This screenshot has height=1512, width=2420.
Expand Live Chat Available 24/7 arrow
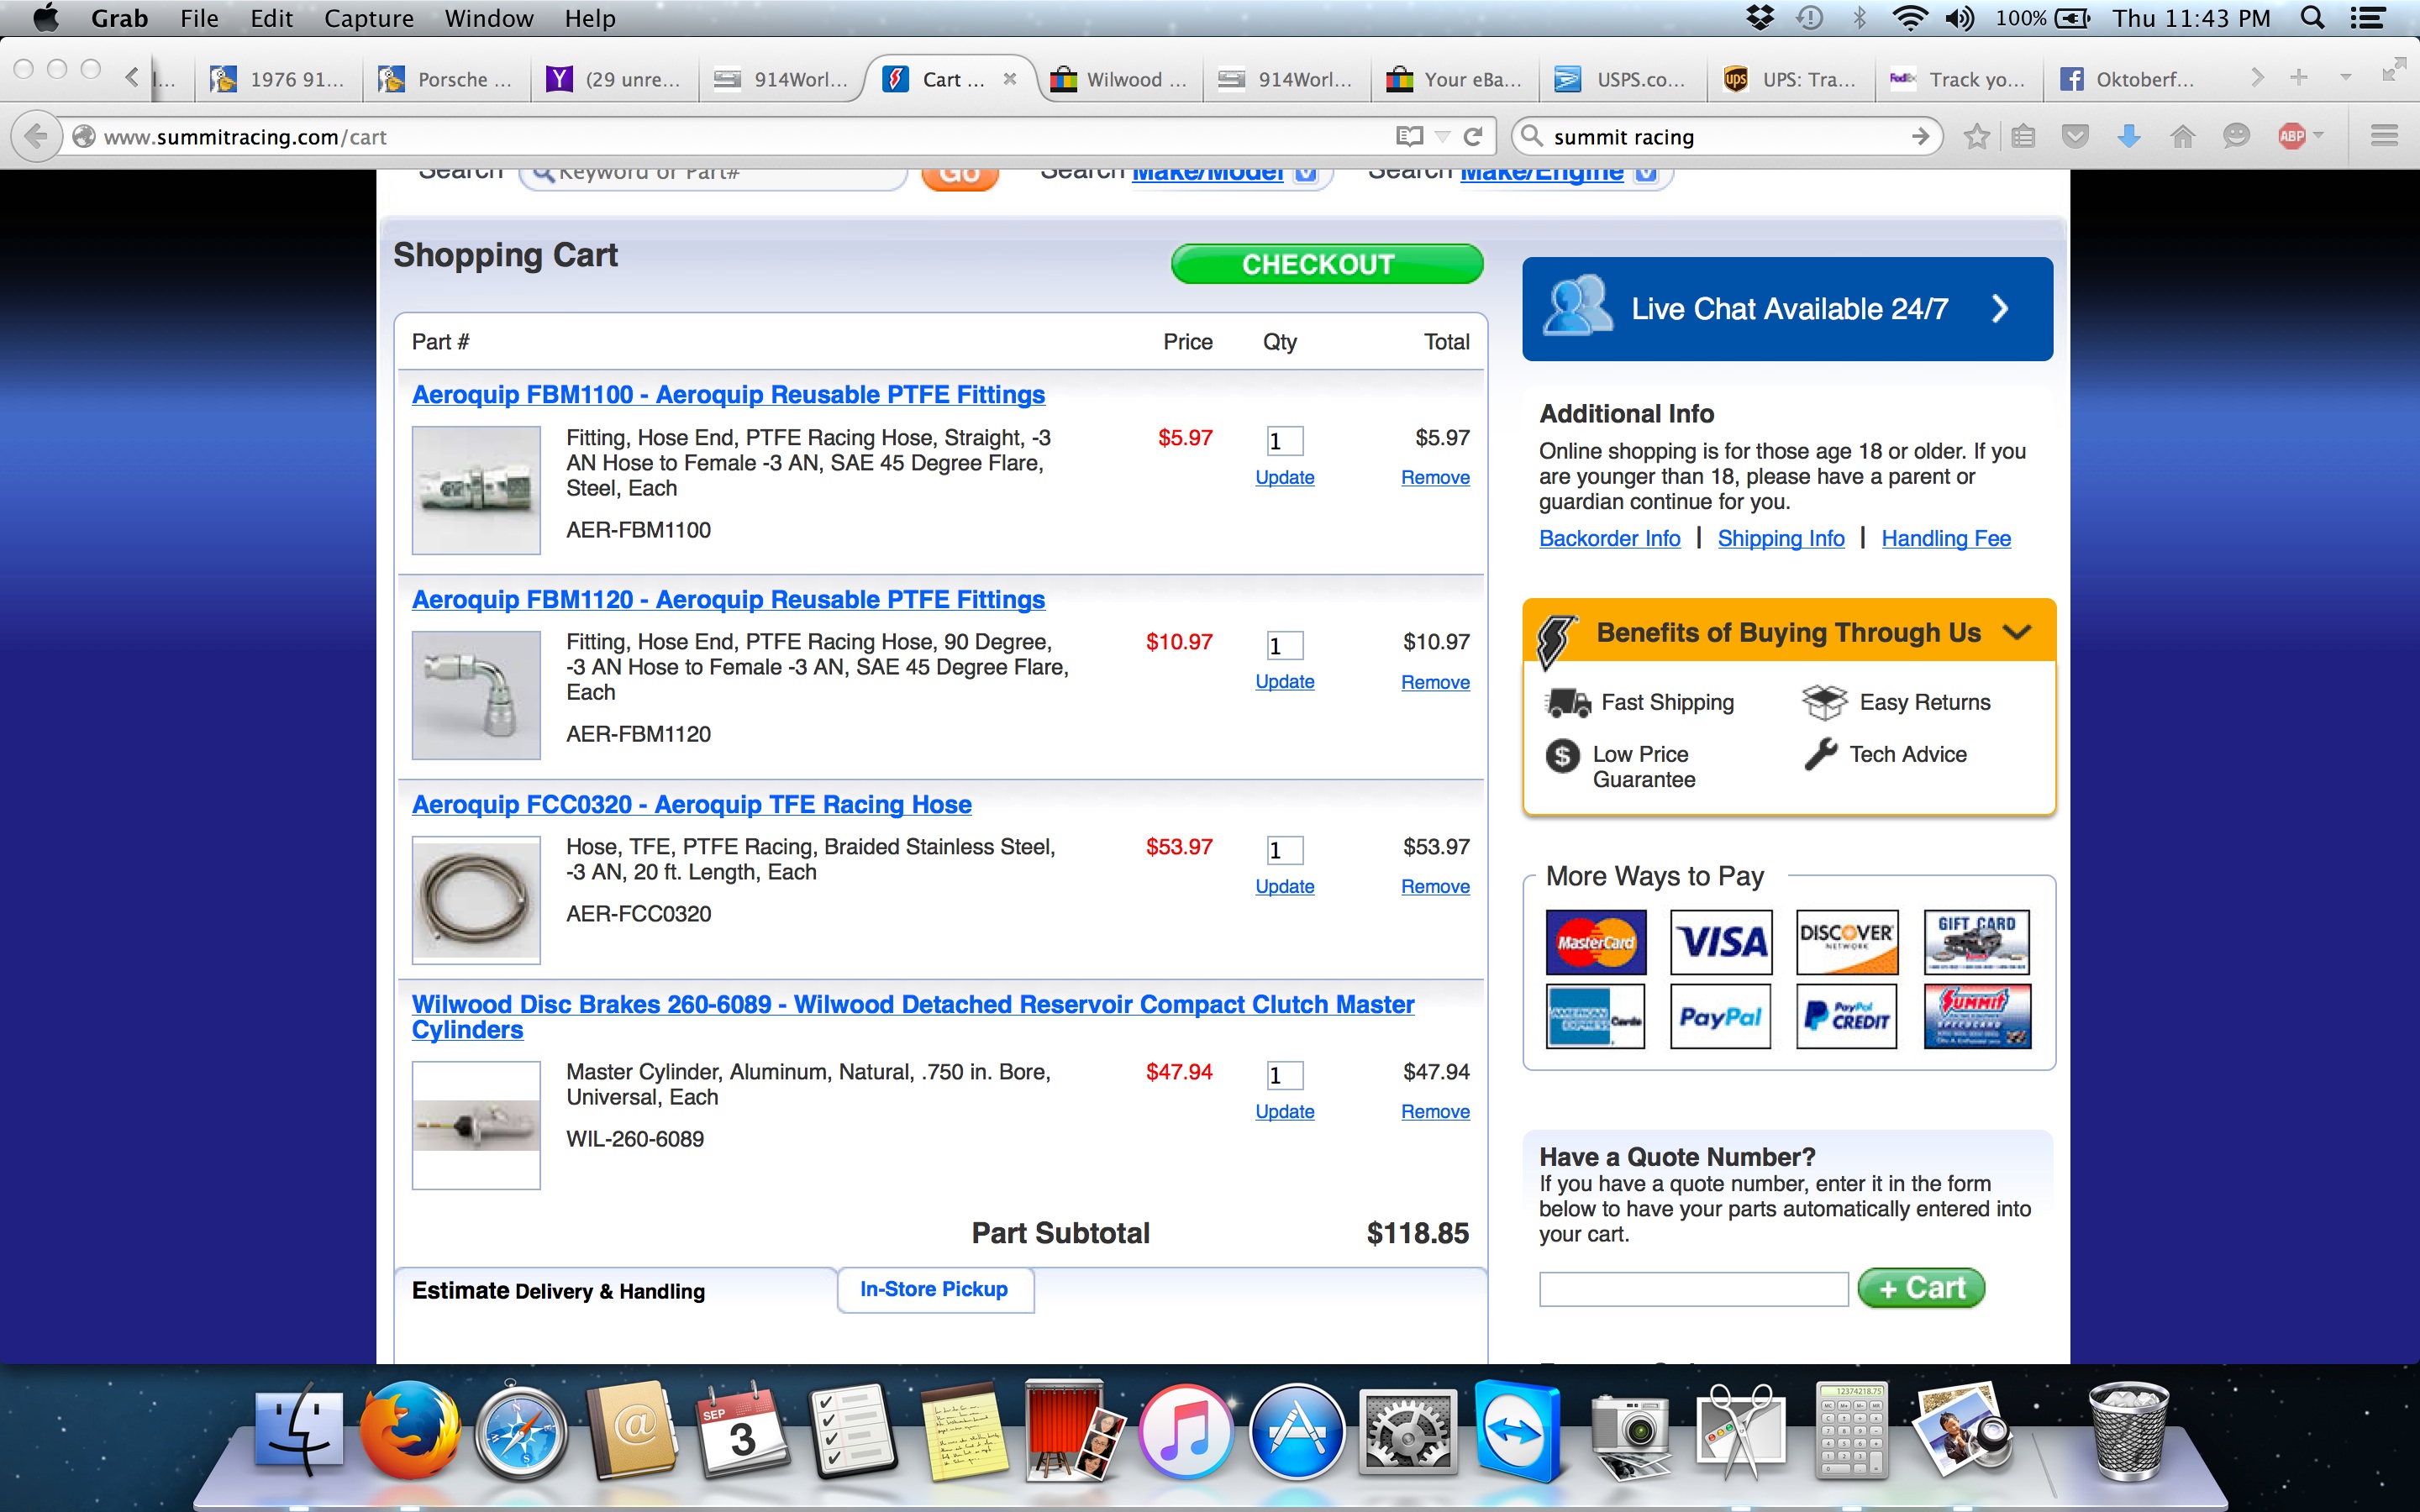coord(1999,308)
